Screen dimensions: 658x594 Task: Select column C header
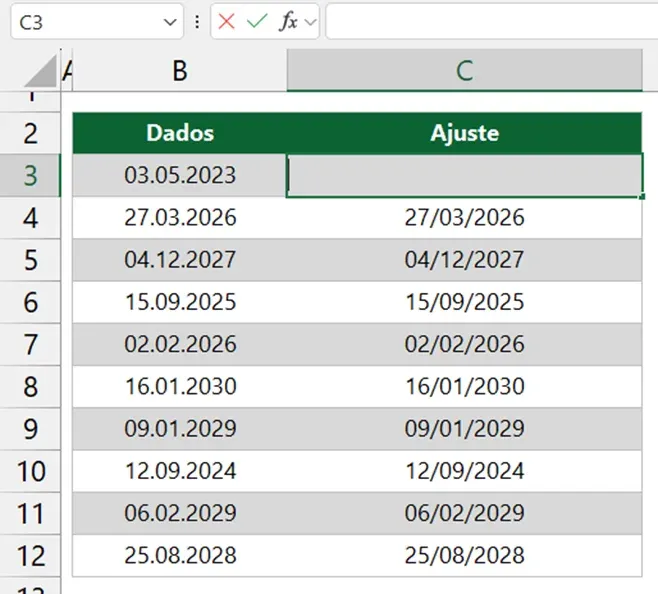tap(465, 71)
